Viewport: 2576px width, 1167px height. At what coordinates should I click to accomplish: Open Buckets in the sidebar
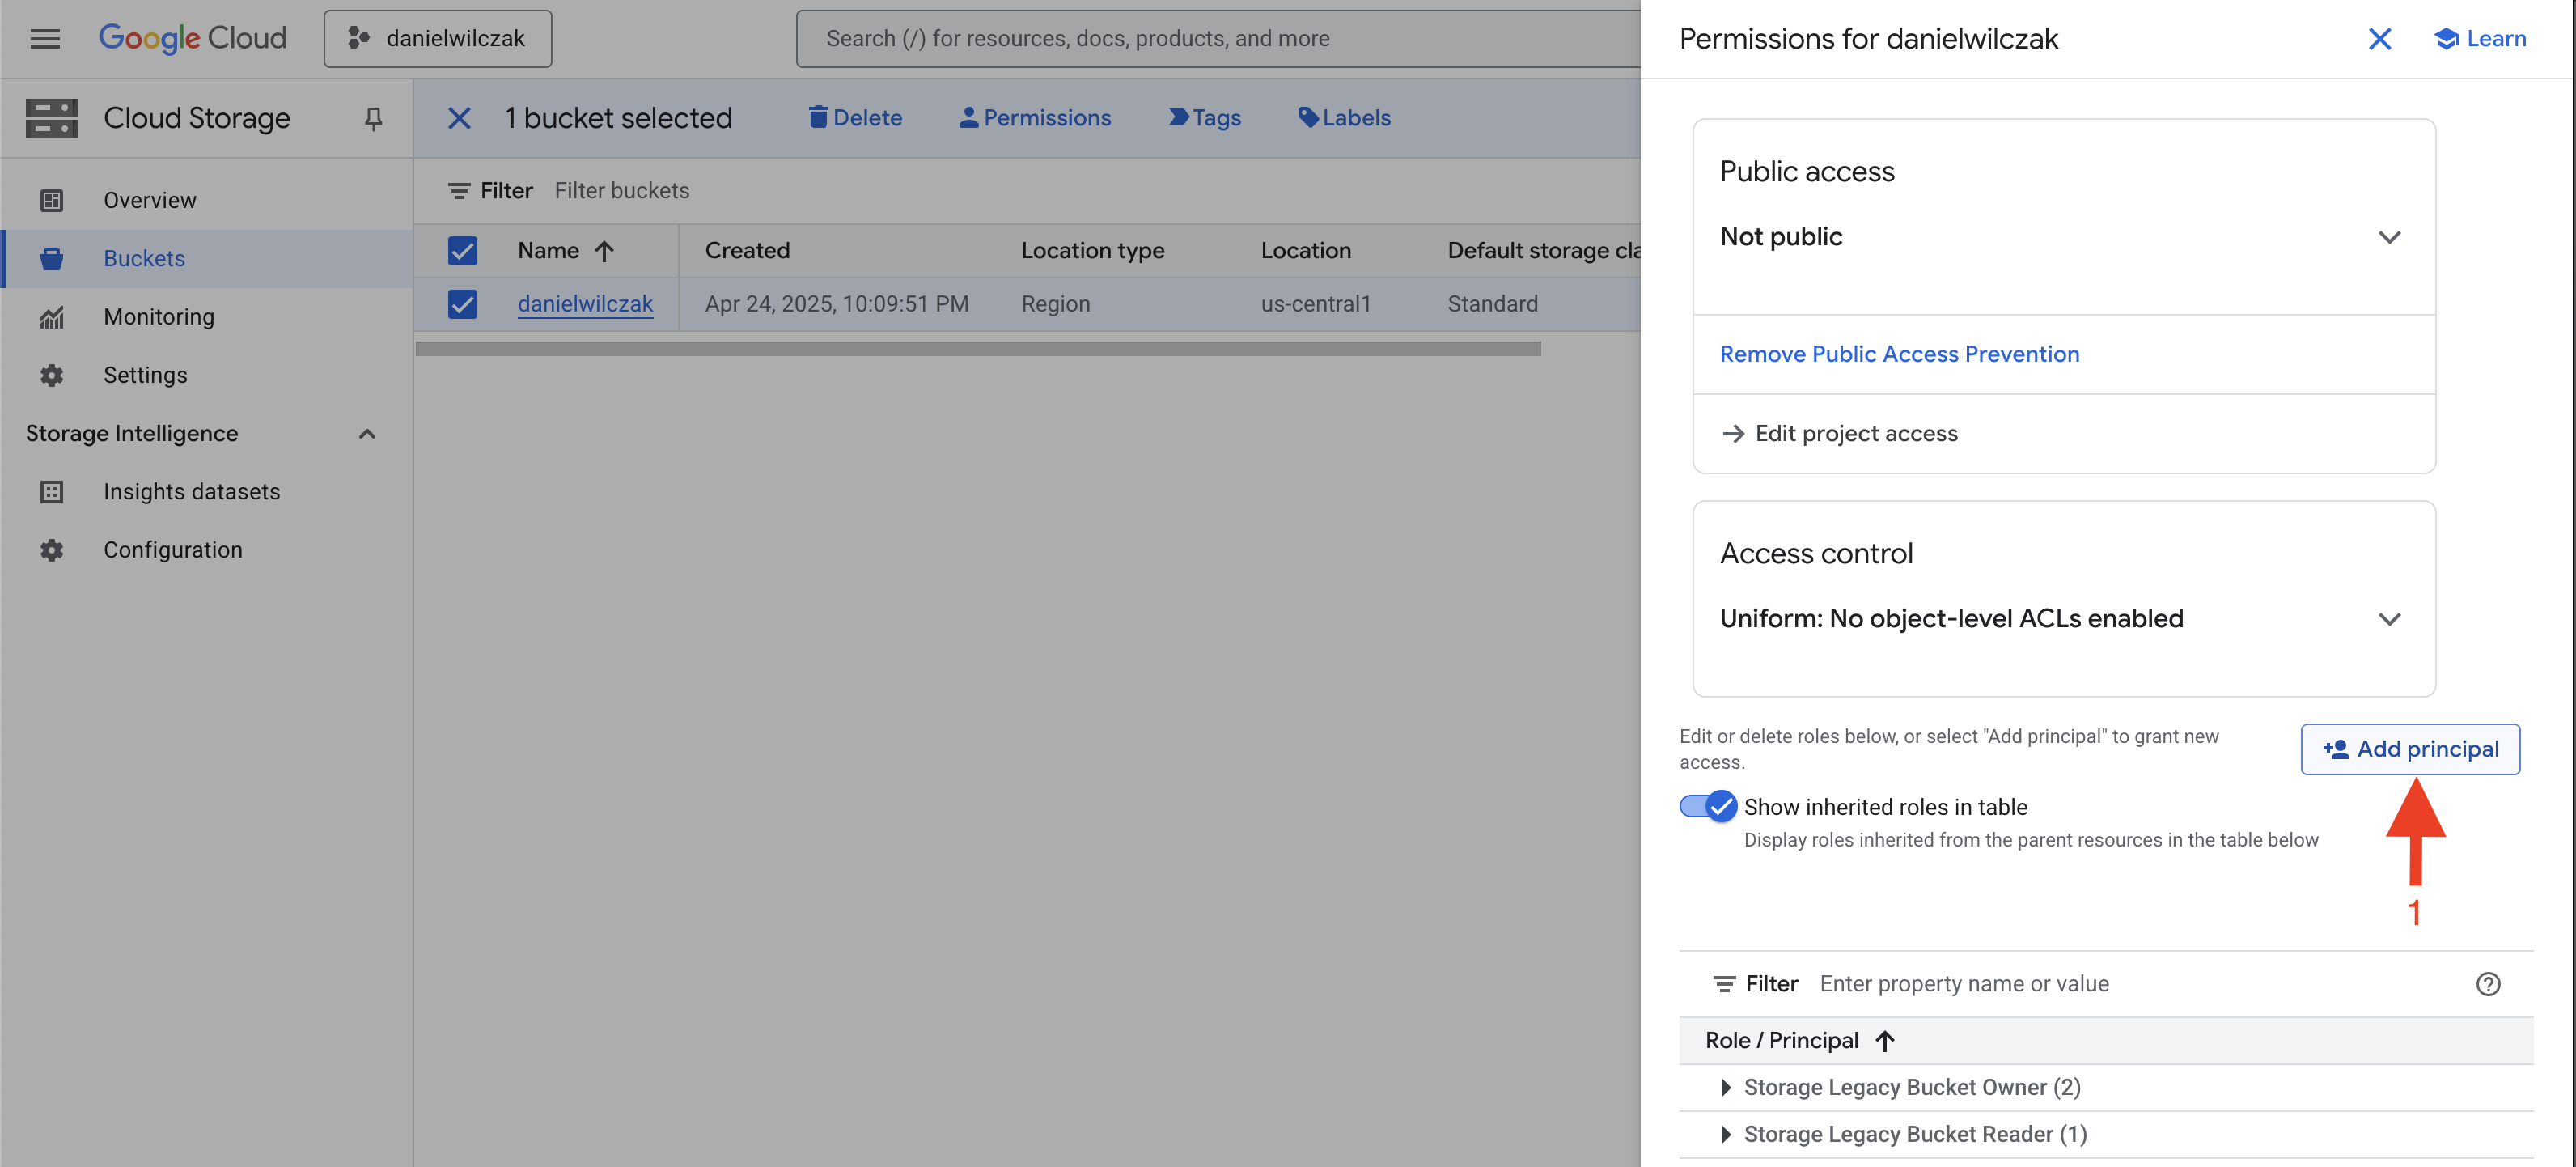tap(207, 258)
